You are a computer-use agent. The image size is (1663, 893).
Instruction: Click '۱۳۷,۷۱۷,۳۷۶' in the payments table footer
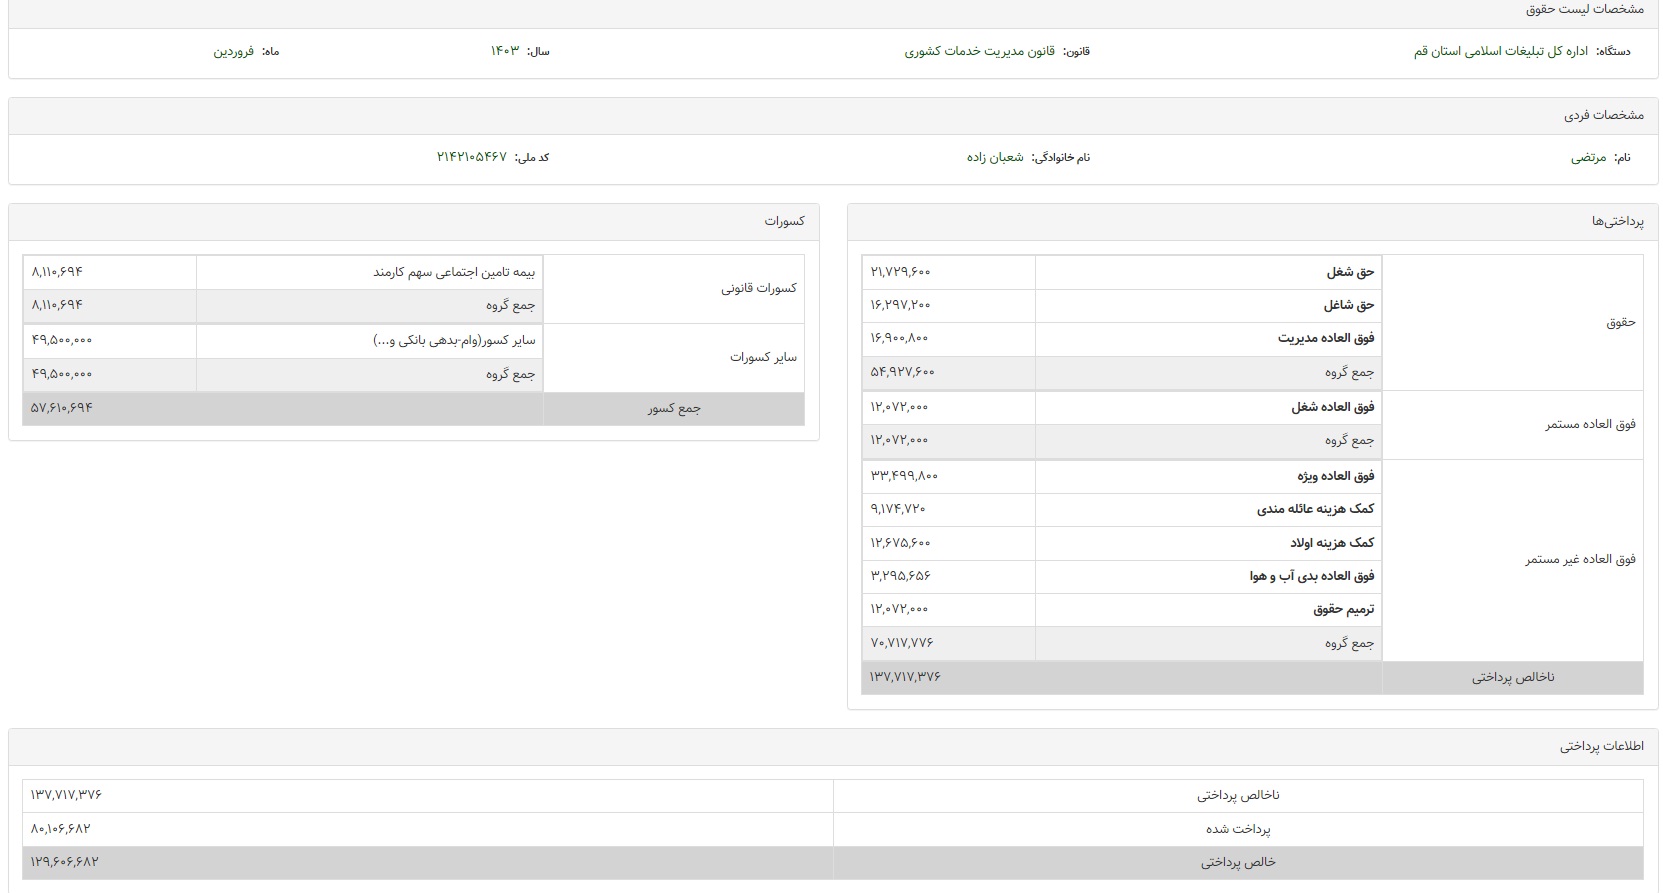905,678
